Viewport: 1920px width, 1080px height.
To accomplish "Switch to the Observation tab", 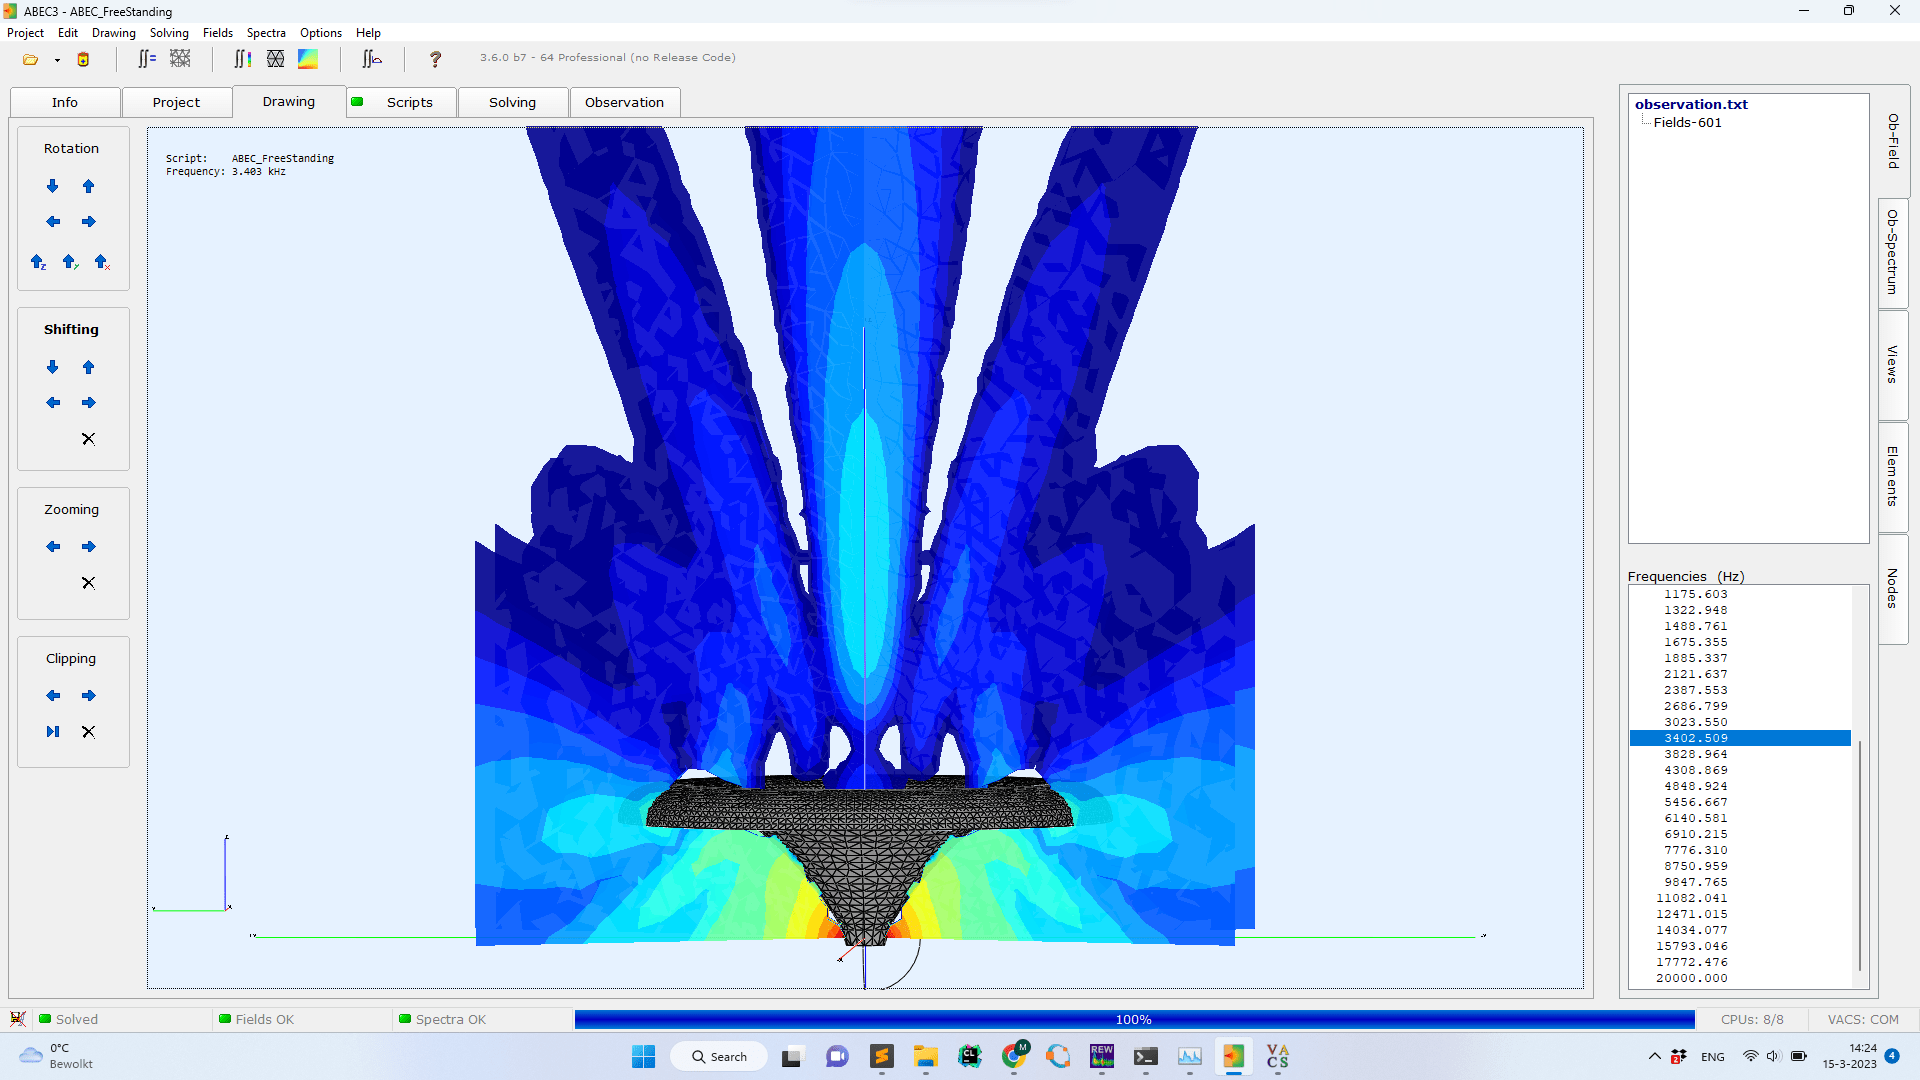I will point(624,103).
